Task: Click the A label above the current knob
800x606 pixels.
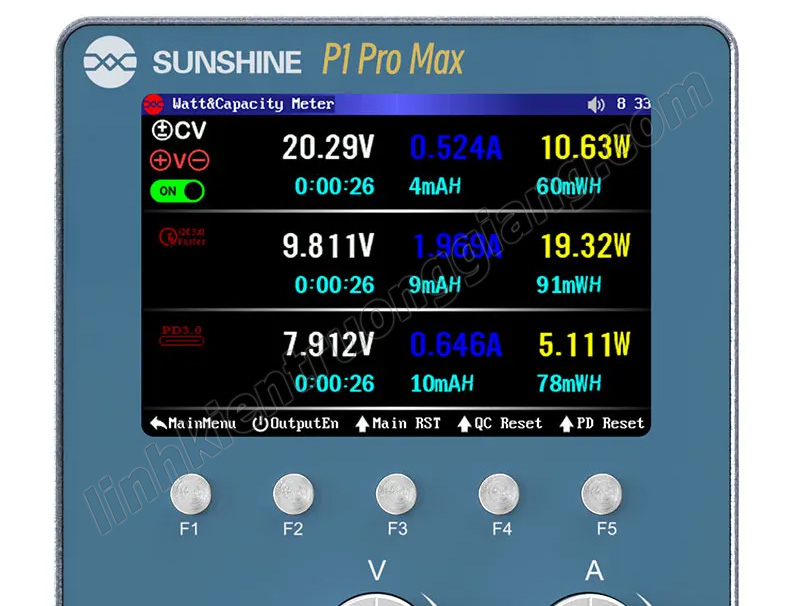Action: [594, 570]
